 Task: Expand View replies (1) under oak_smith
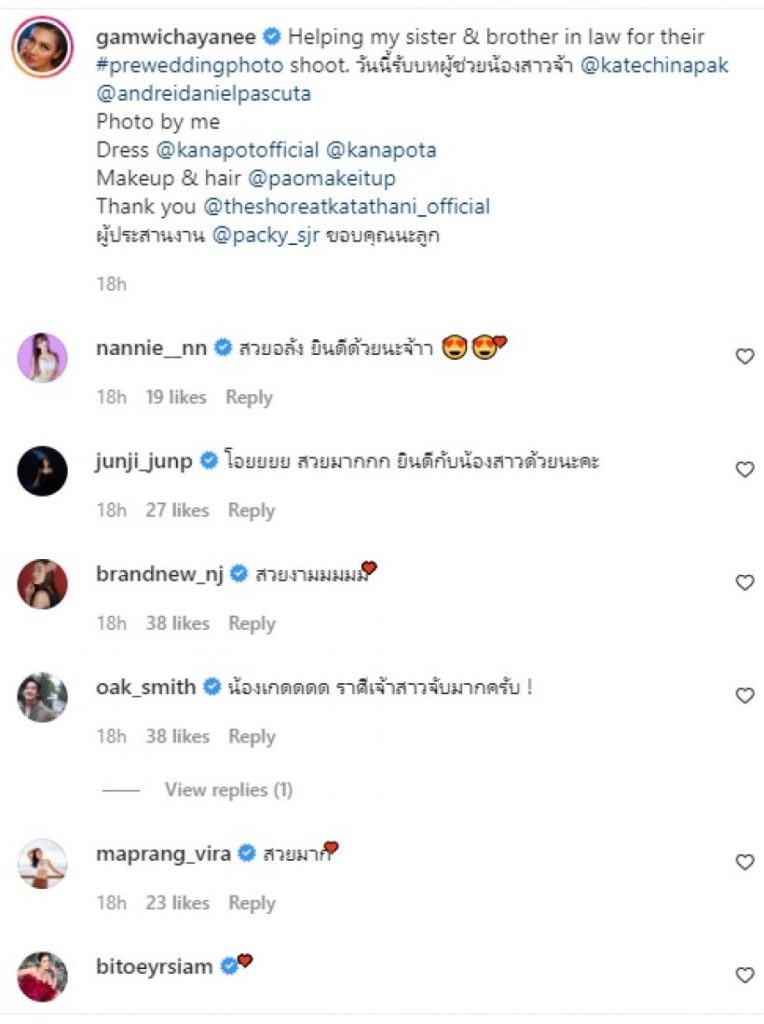coord(228,790)
